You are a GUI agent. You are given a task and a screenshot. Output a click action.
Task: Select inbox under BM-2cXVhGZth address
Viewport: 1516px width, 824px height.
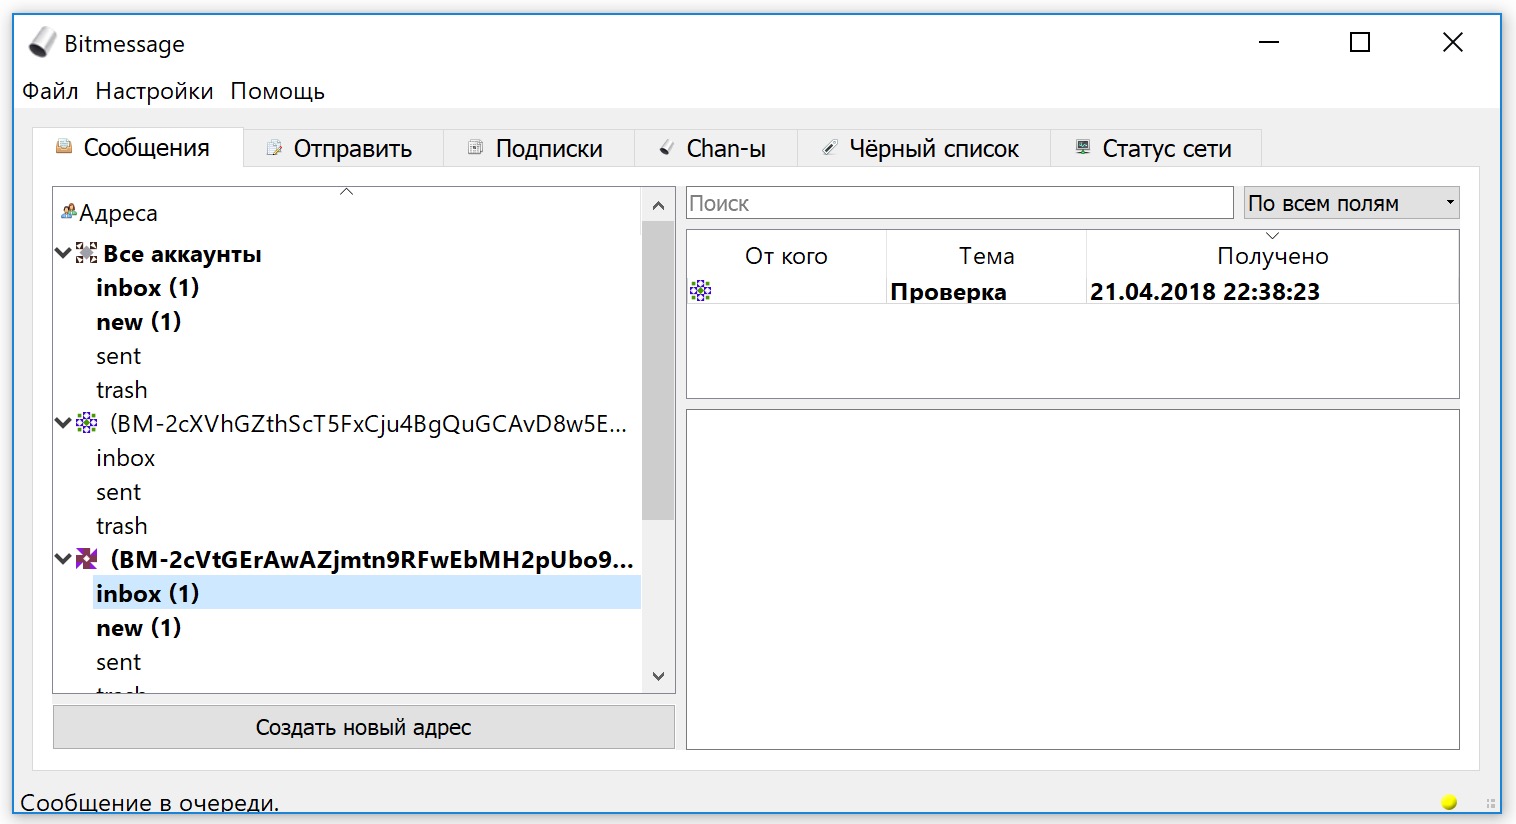(126, 458)
